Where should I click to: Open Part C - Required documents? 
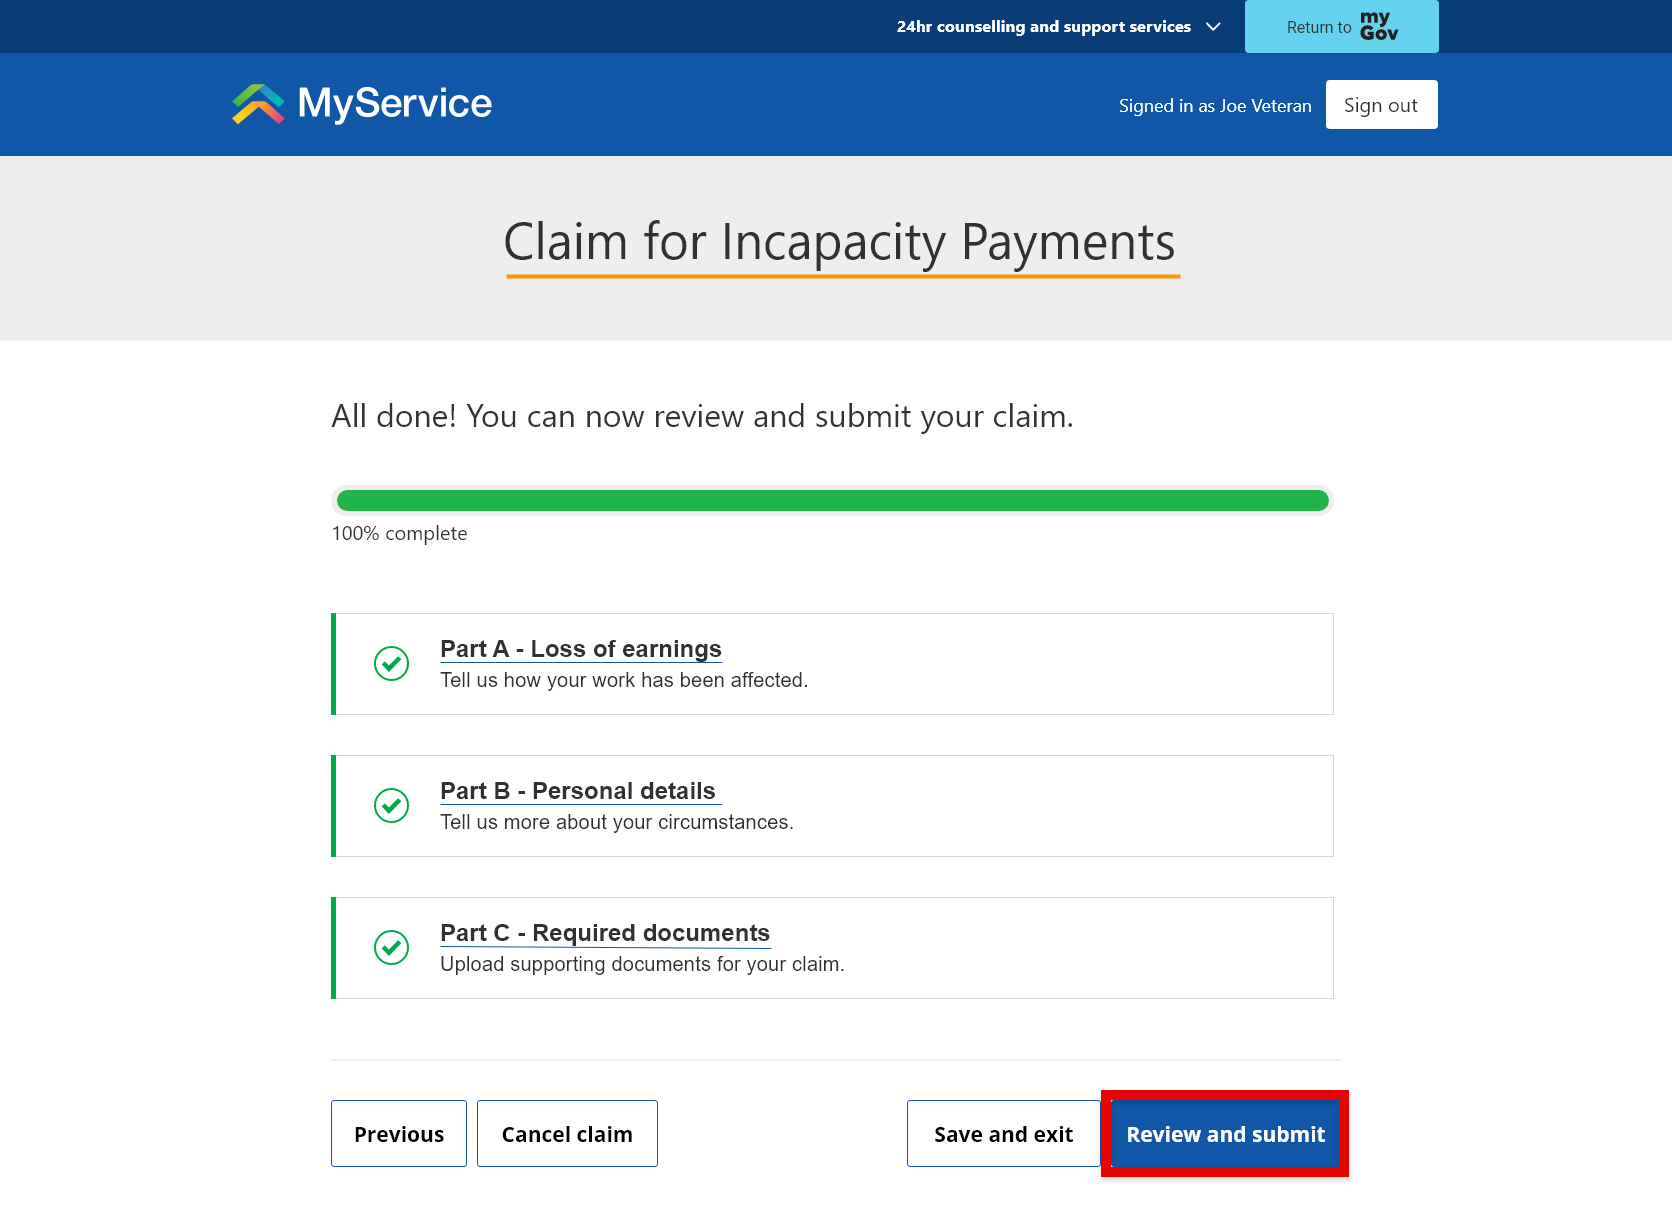(605, 932)
